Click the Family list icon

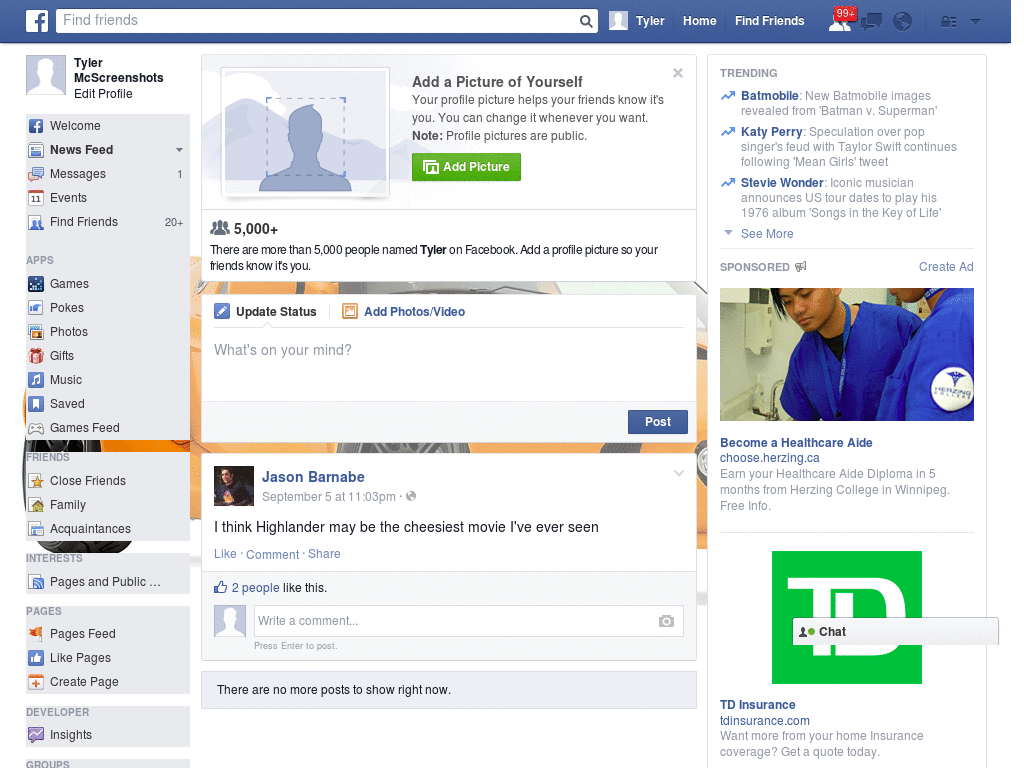(x=36, y=505)
